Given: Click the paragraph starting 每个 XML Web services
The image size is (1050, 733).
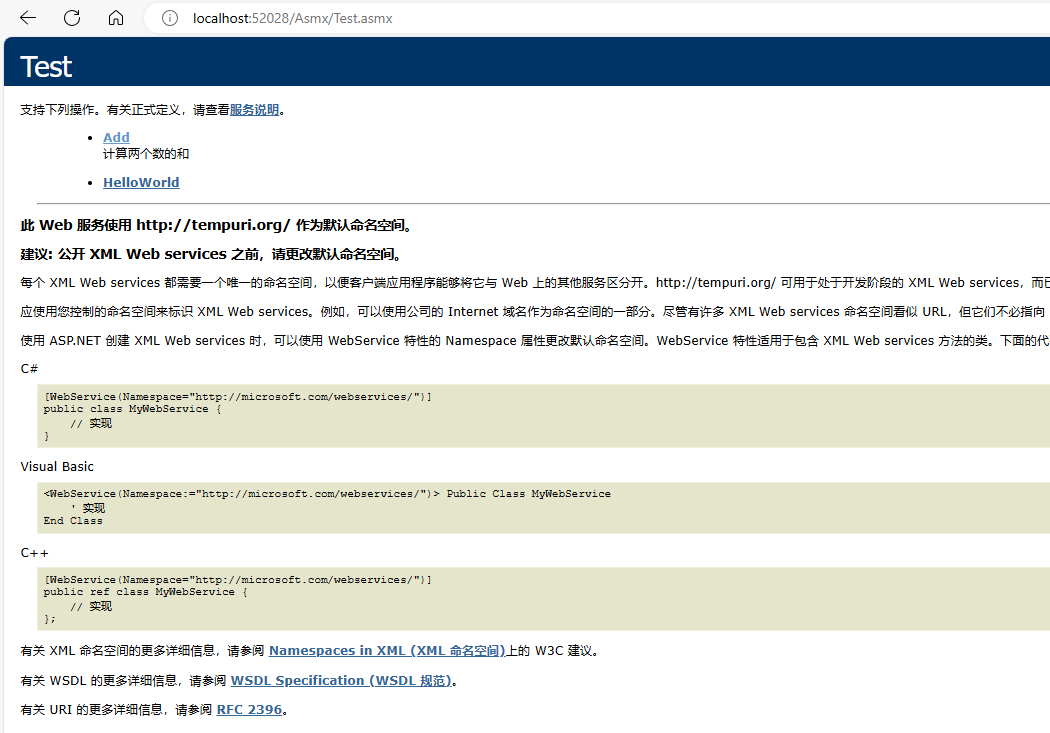Looking at the screenshot, I should (x=535, y=282).
